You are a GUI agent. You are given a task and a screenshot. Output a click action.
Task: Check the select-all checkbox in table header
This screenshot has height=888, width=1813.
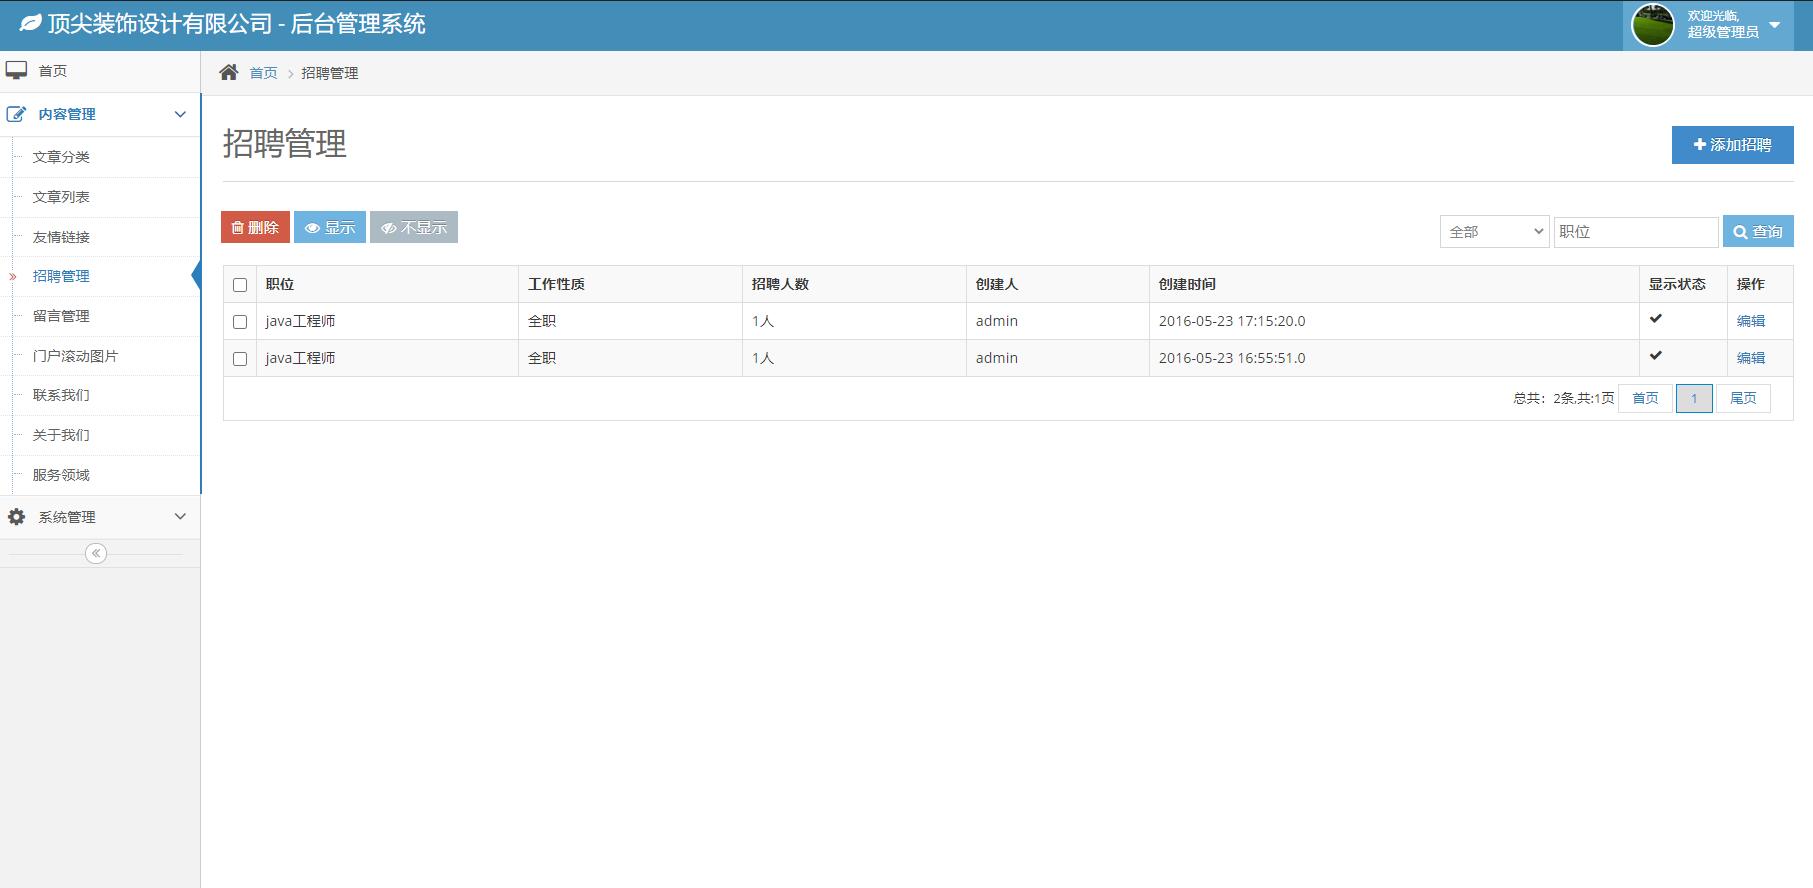click(x=240, y=285)
